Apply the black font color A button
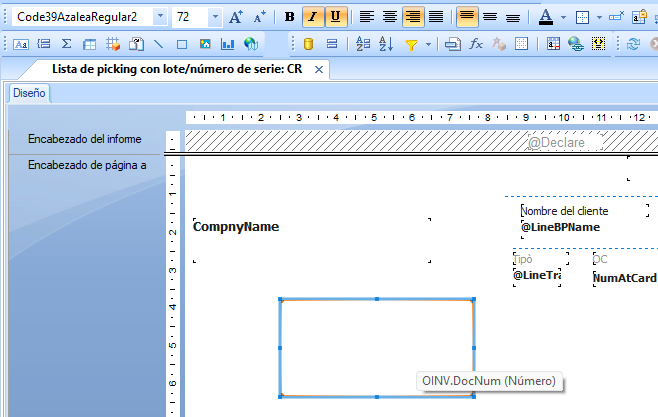This screenshot has height=417, width=658. coord(546,17)
